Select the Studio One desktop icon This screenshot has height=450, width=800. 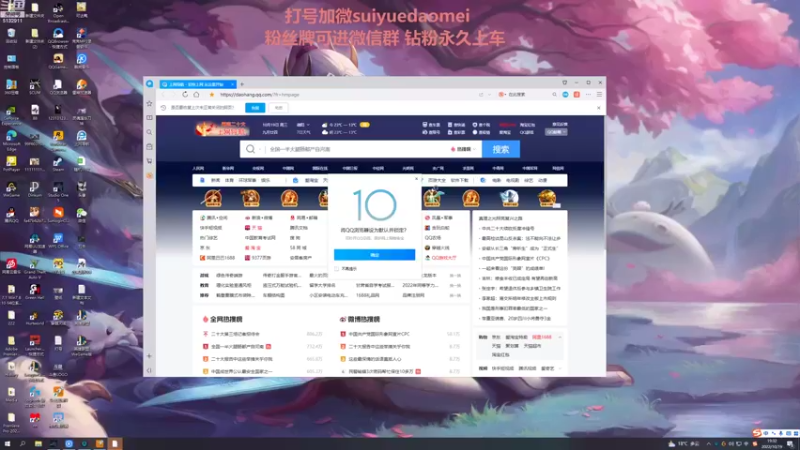(58, 190)
